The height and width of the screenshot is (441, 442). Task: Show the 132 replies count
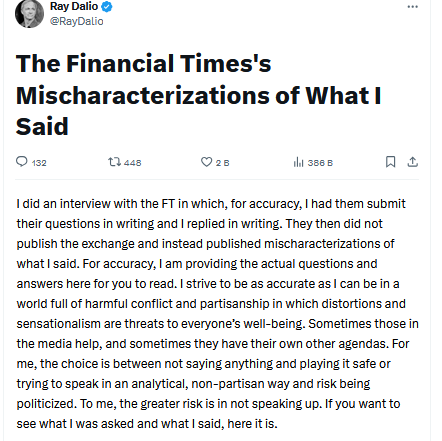[x=39, y=163]
